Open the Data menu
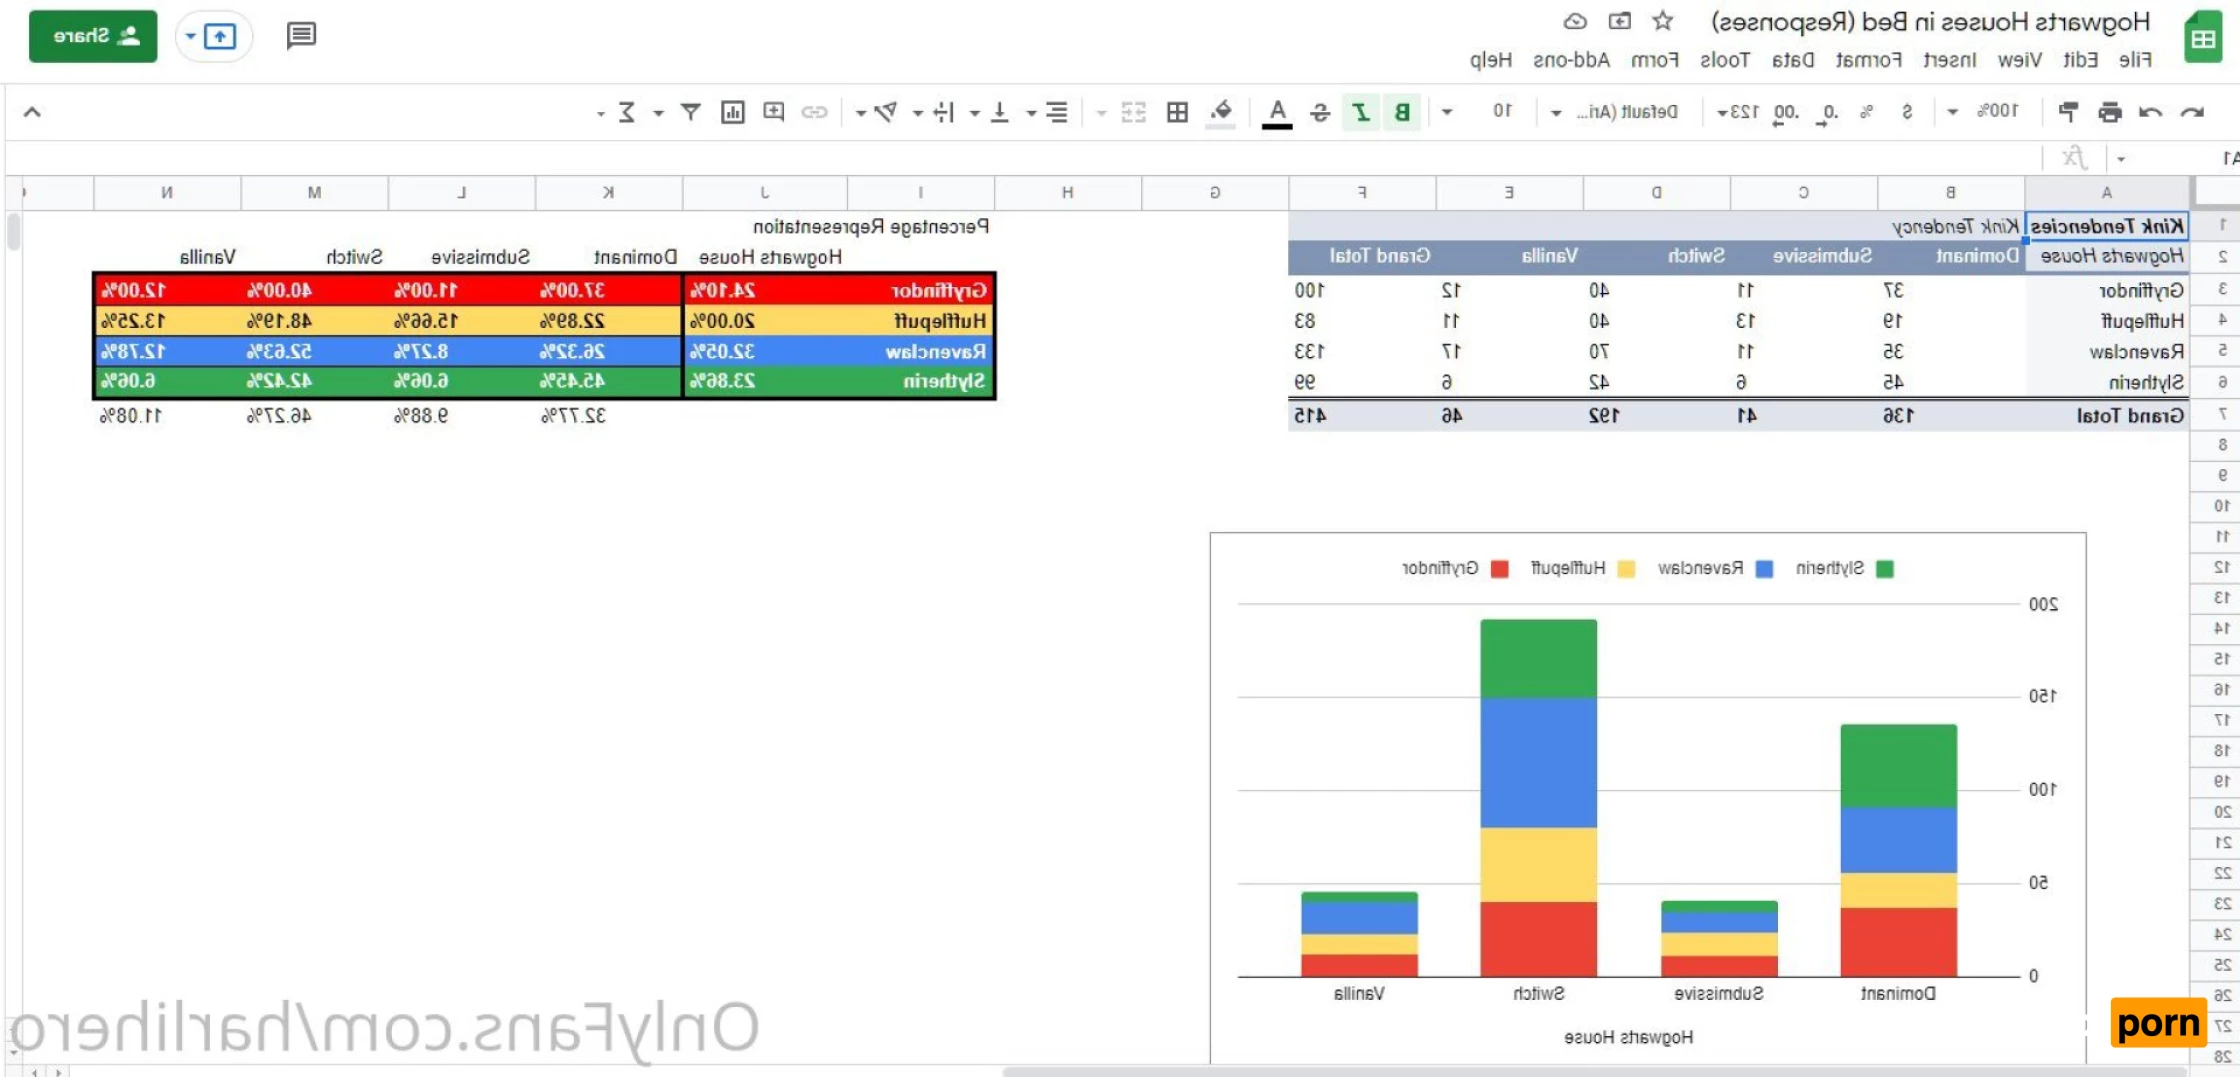2240x1077 pixels. pos(1793,60)
